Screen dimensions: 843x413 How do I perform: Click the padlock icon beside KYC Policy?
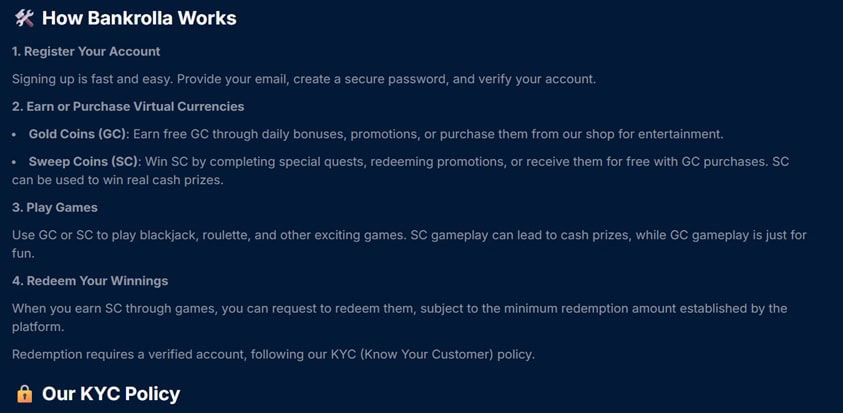pos(24,394)
